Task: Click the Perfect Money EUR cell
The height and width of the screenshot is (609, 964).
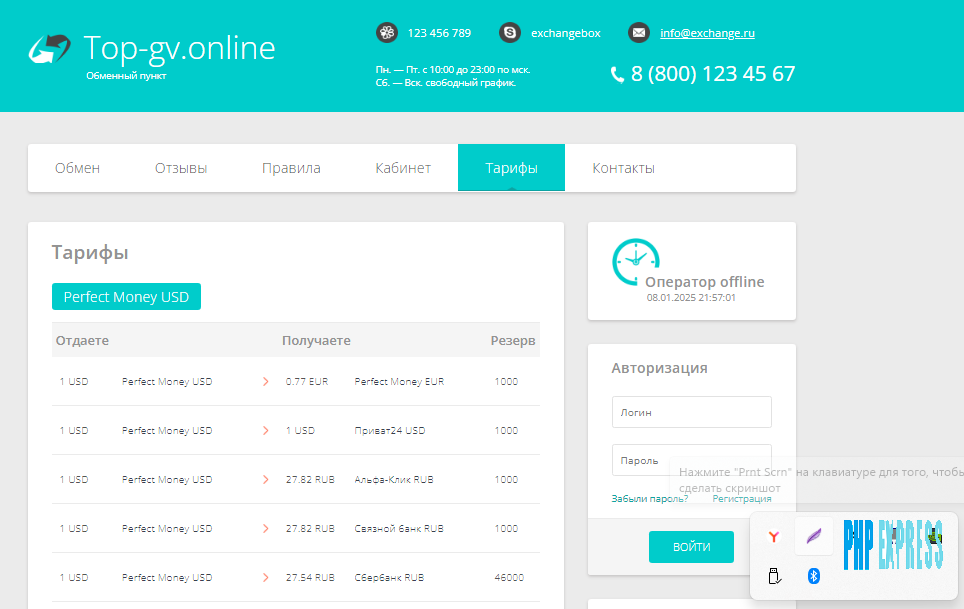Action: [399, 382]
